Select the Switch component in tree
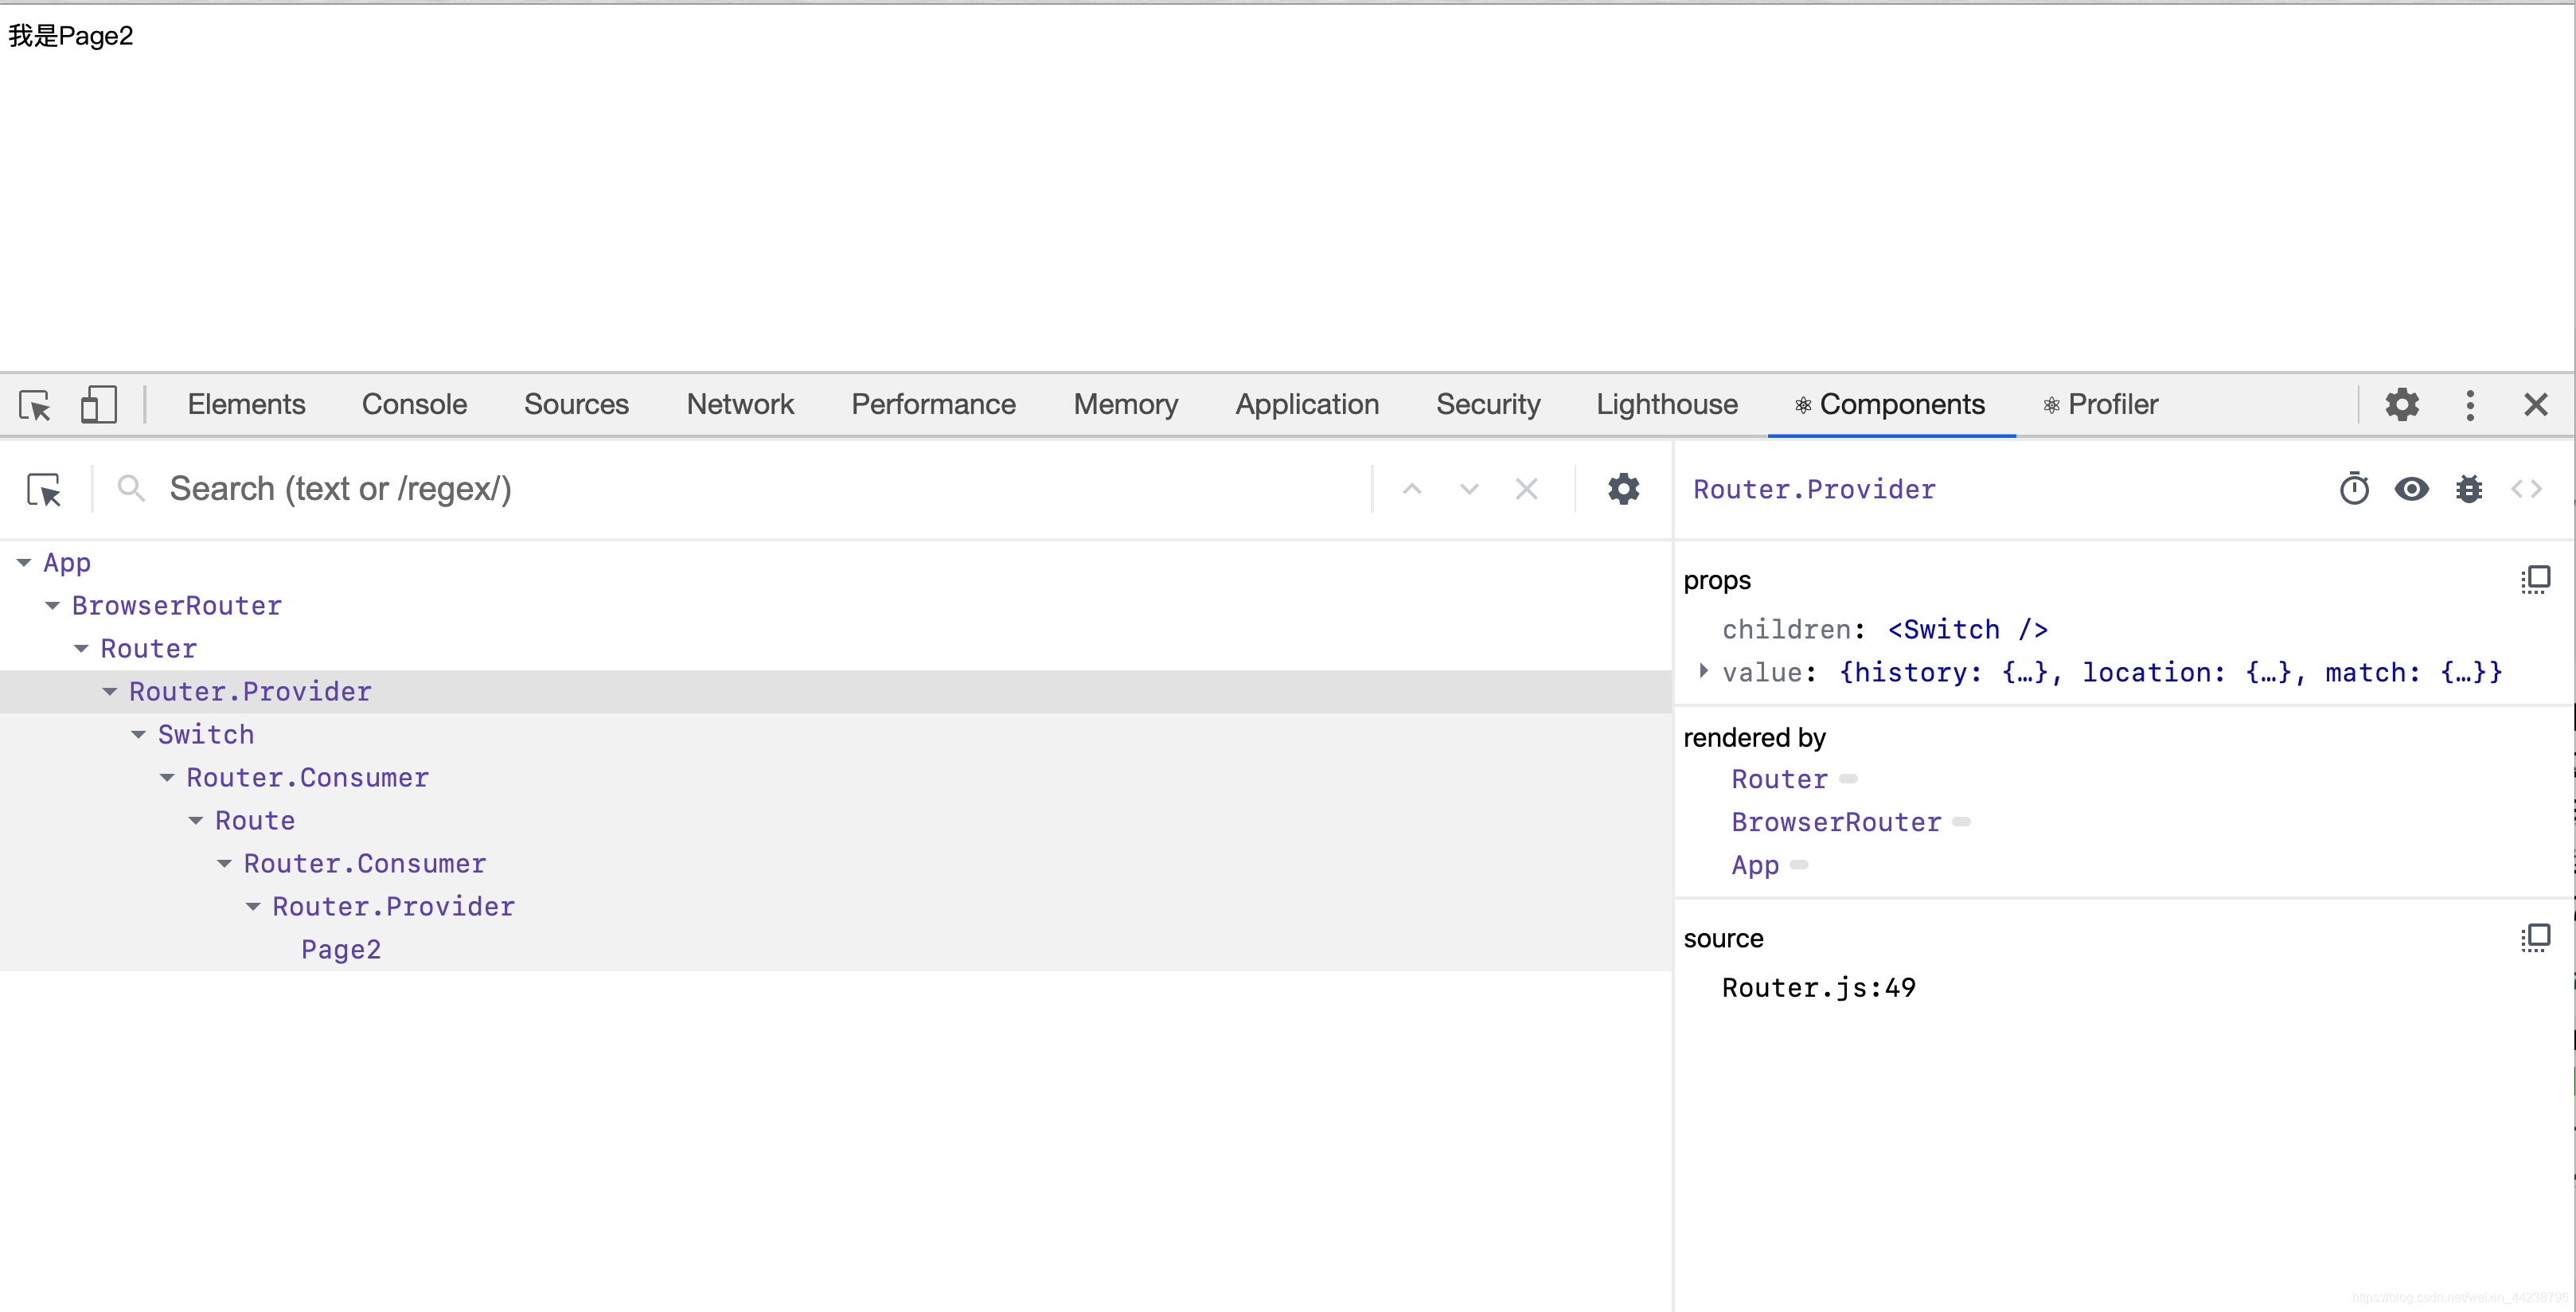The height and width of the screenshot is (1312, 2576). click(206, 735)
